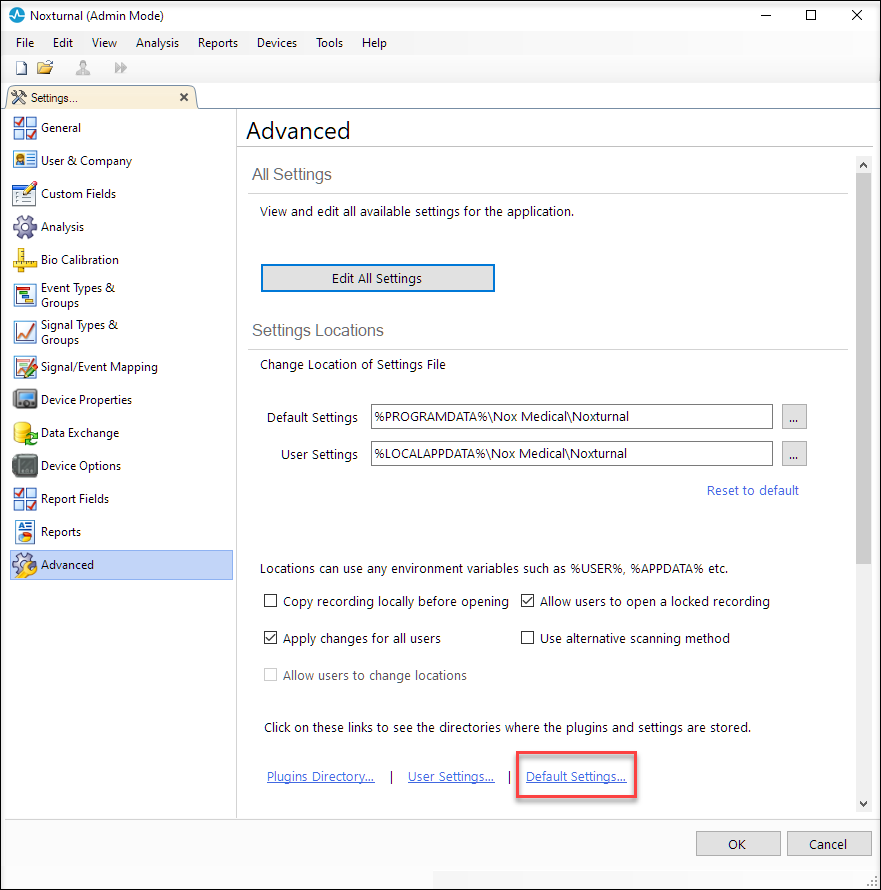Open the Analysis menu
Image resolution: width=881 pixels, height=890 pixels.
coord(157,43)
